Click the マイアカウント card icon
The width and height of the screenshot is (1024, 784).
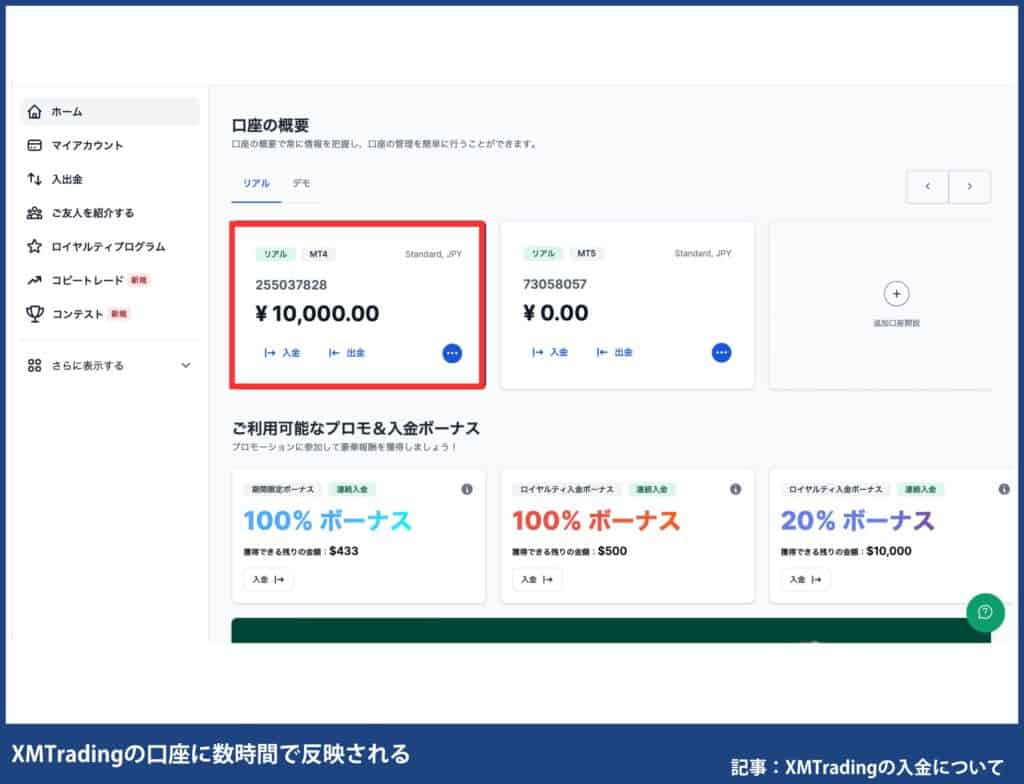click(x=35, y=145)
